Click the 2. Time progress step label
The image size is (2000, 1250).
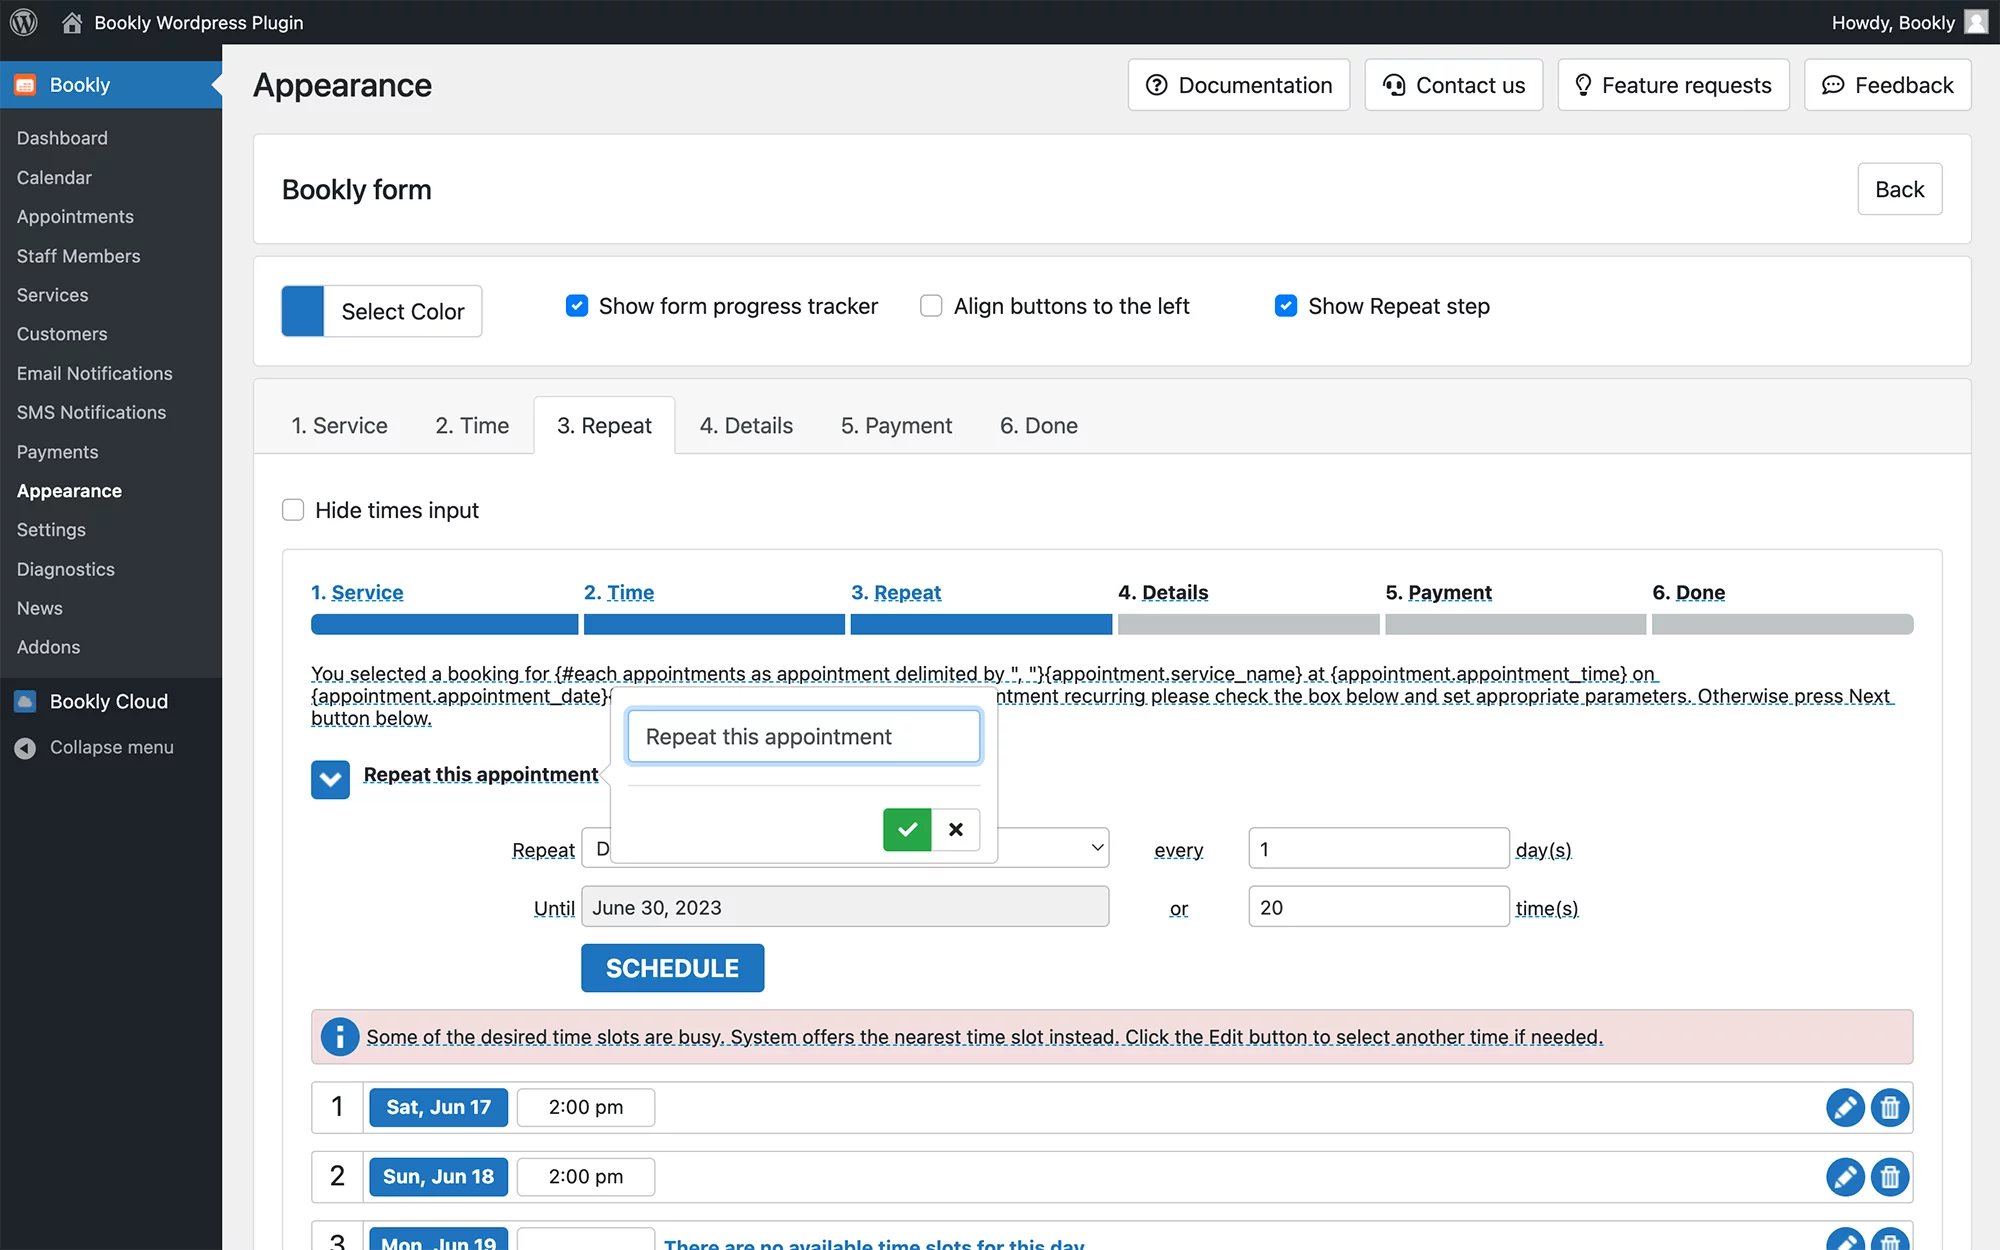coord(619,592)
